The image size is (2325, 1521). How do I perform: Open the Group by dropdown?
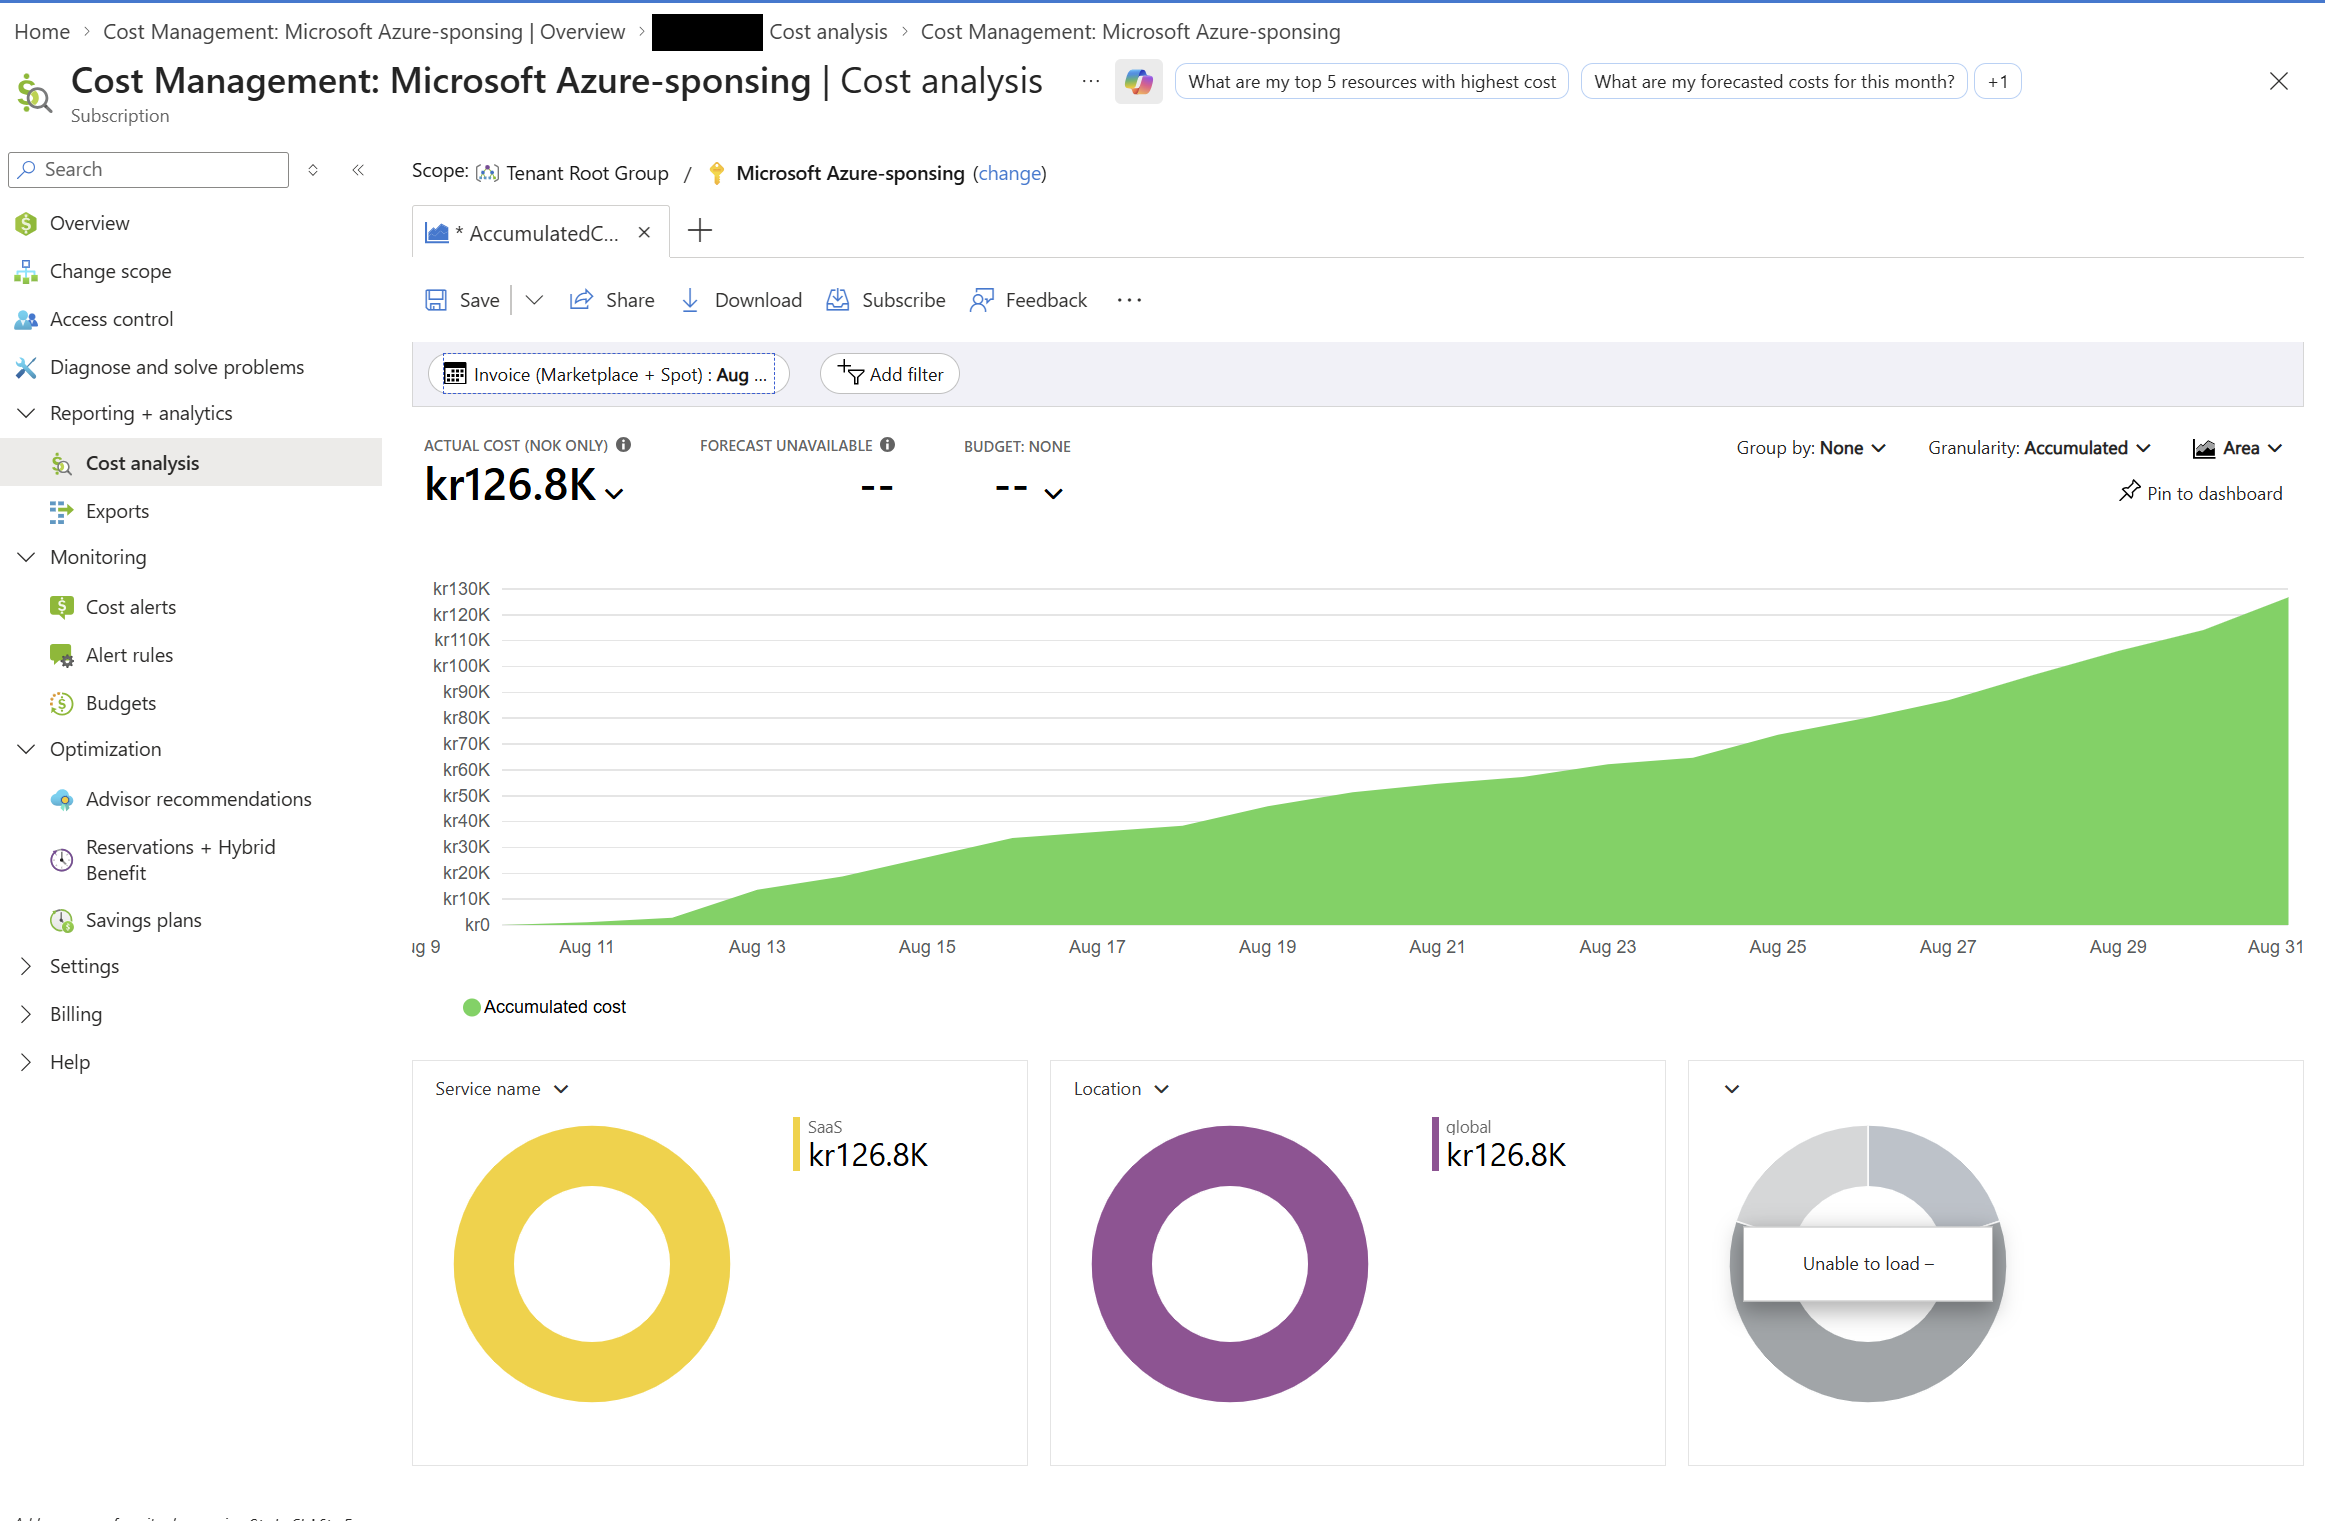(x=1811, y=448)
